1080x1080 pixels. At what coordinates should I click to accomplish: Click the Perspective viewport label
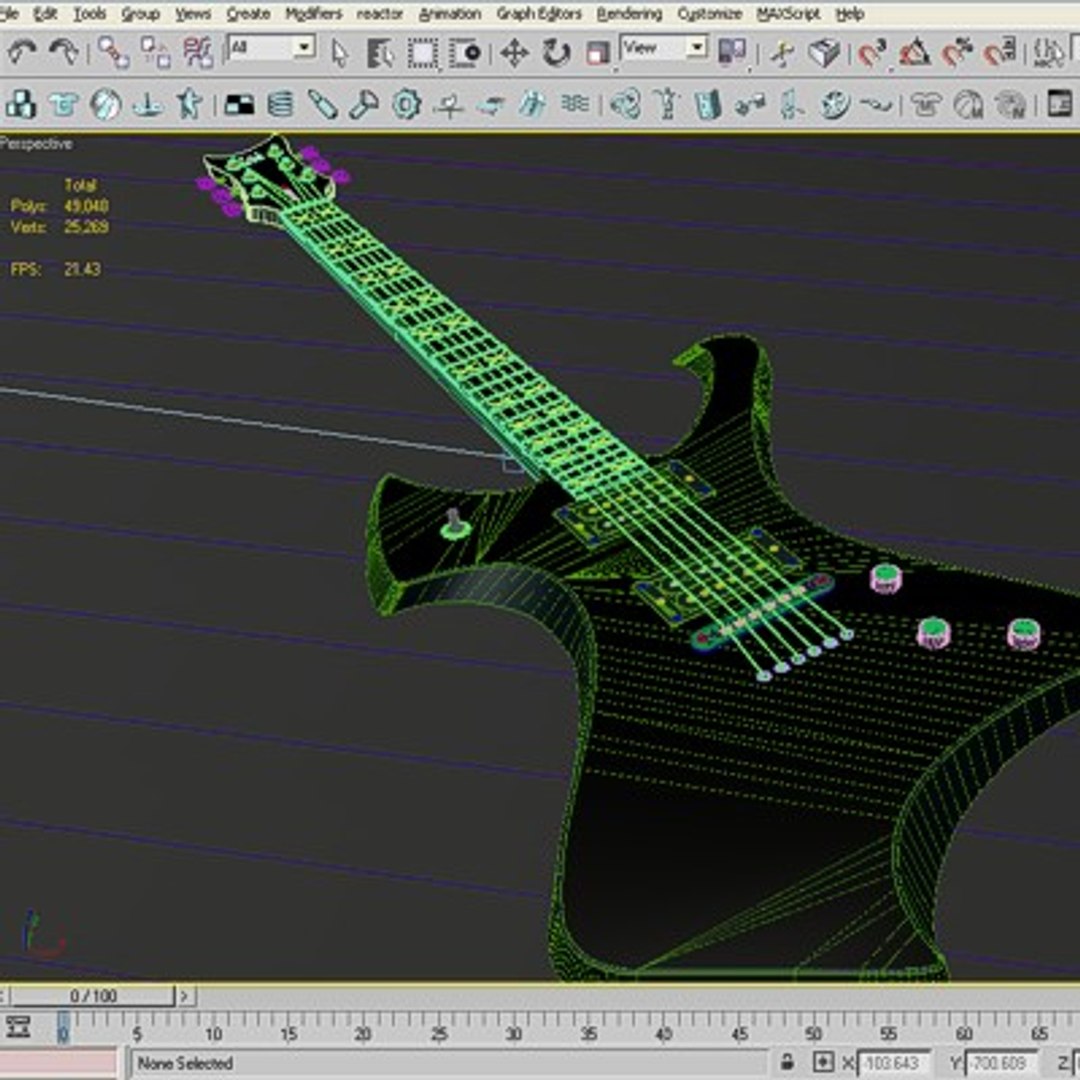point(36,144)
